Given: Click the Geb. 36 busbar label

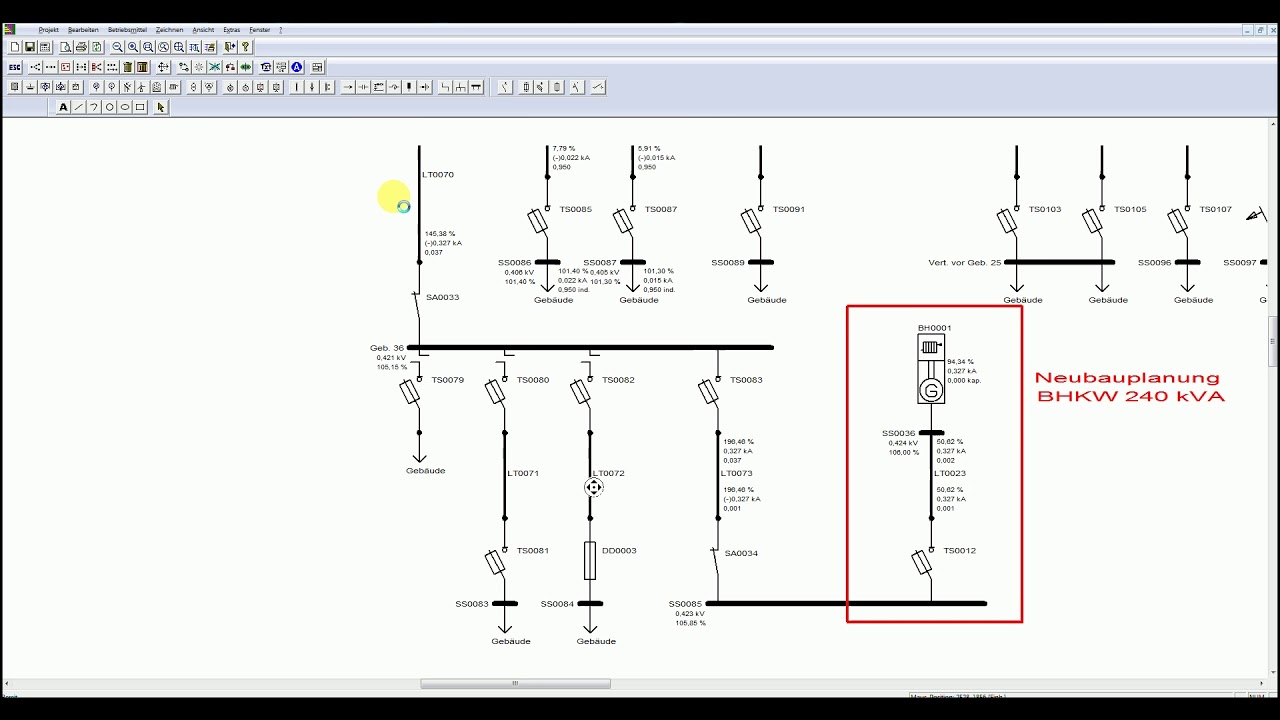Looking at the screenshot, I should 386,348.
